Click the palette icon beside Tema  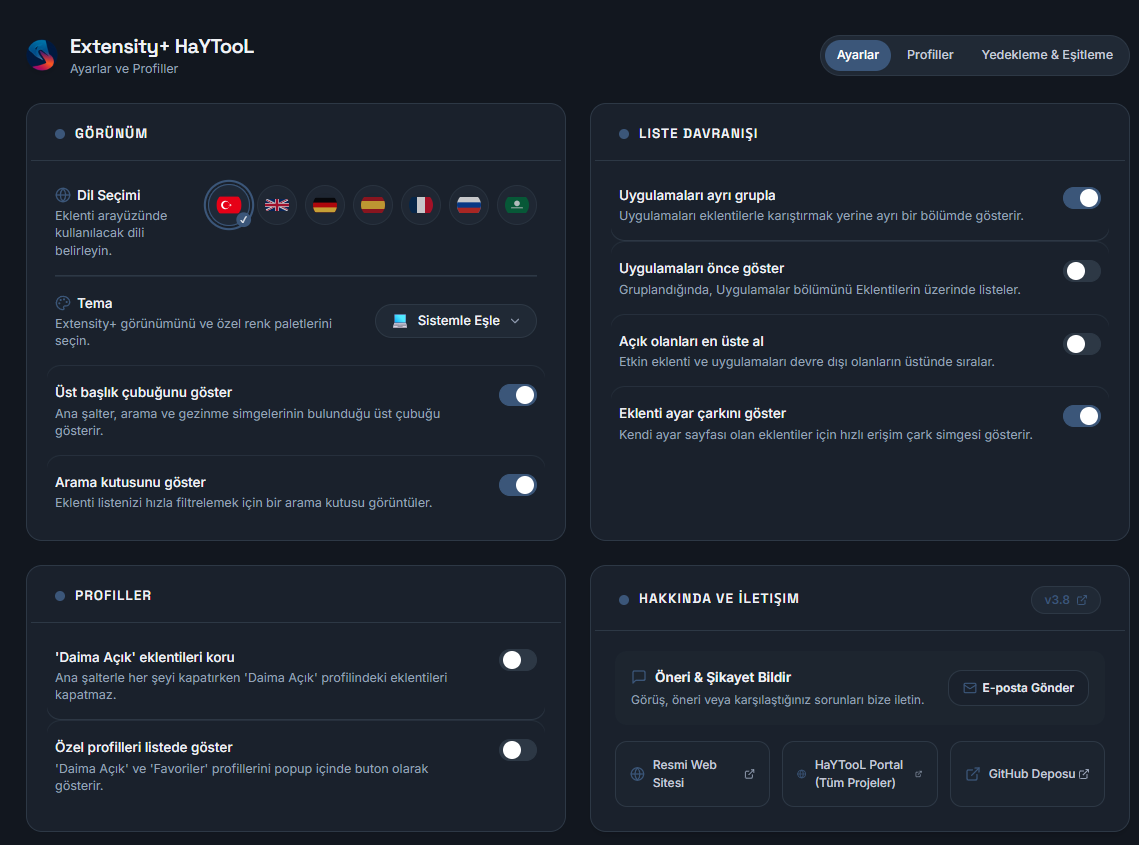point(63,303)
